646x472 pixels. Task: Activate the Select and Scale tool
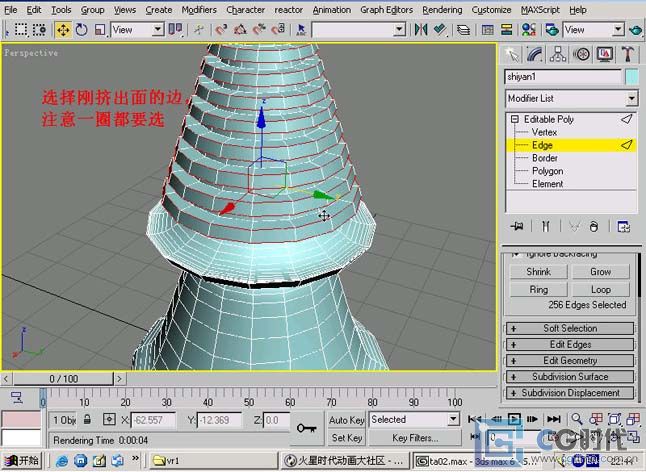coord(100,30)
